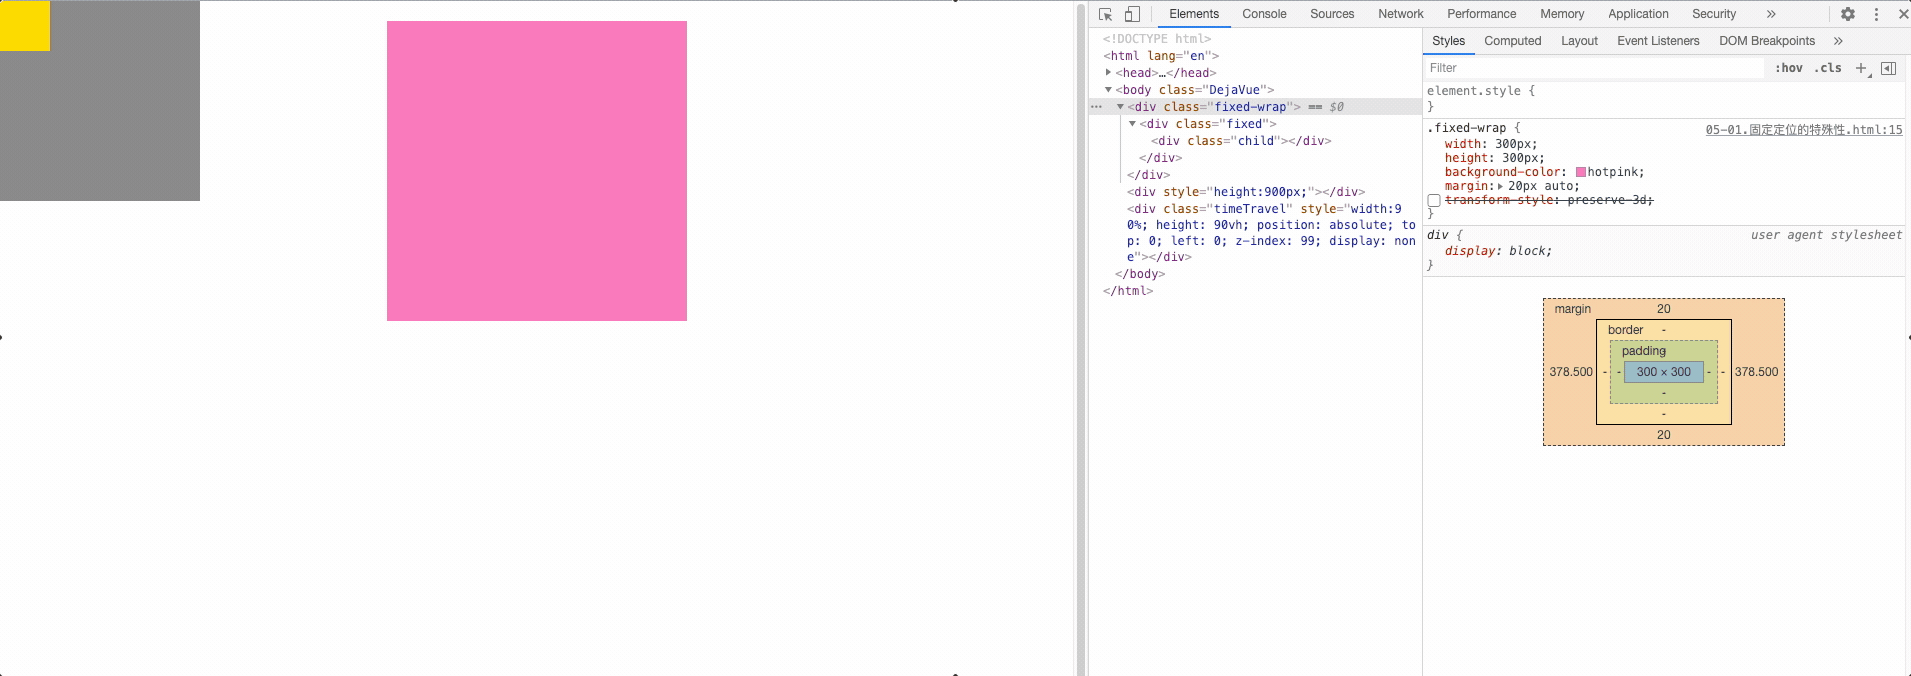Collapse the div class fixed node

pyautogui.click(x=1132, y=124)
